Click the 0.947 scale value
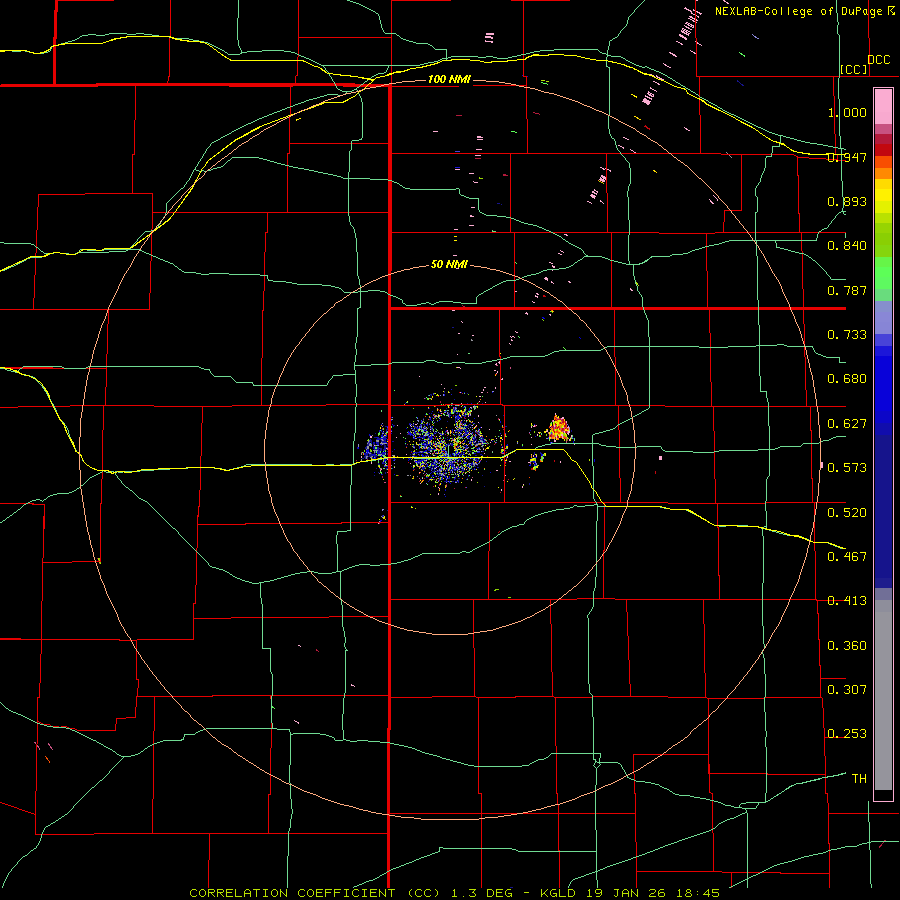This screenshot has height=900, width=900. click(847, 157)
